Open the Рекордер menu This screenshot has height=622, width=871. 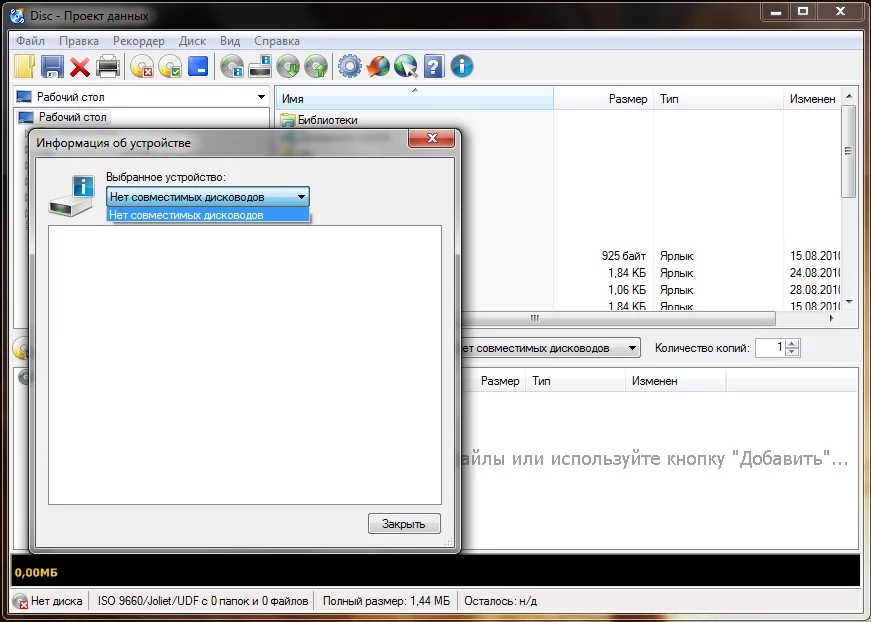pos(139,41)
